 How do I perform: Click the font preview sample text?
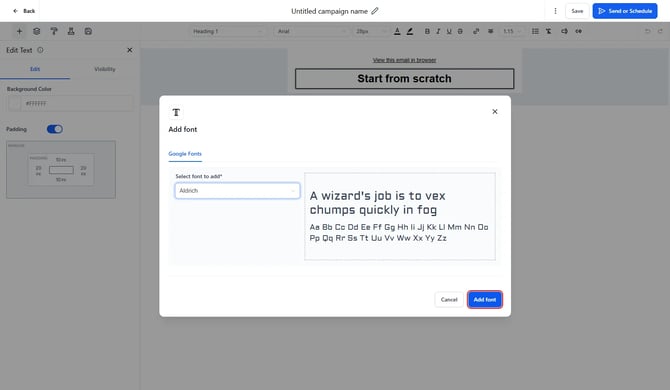pyautogui.click(x=400, y=216)
